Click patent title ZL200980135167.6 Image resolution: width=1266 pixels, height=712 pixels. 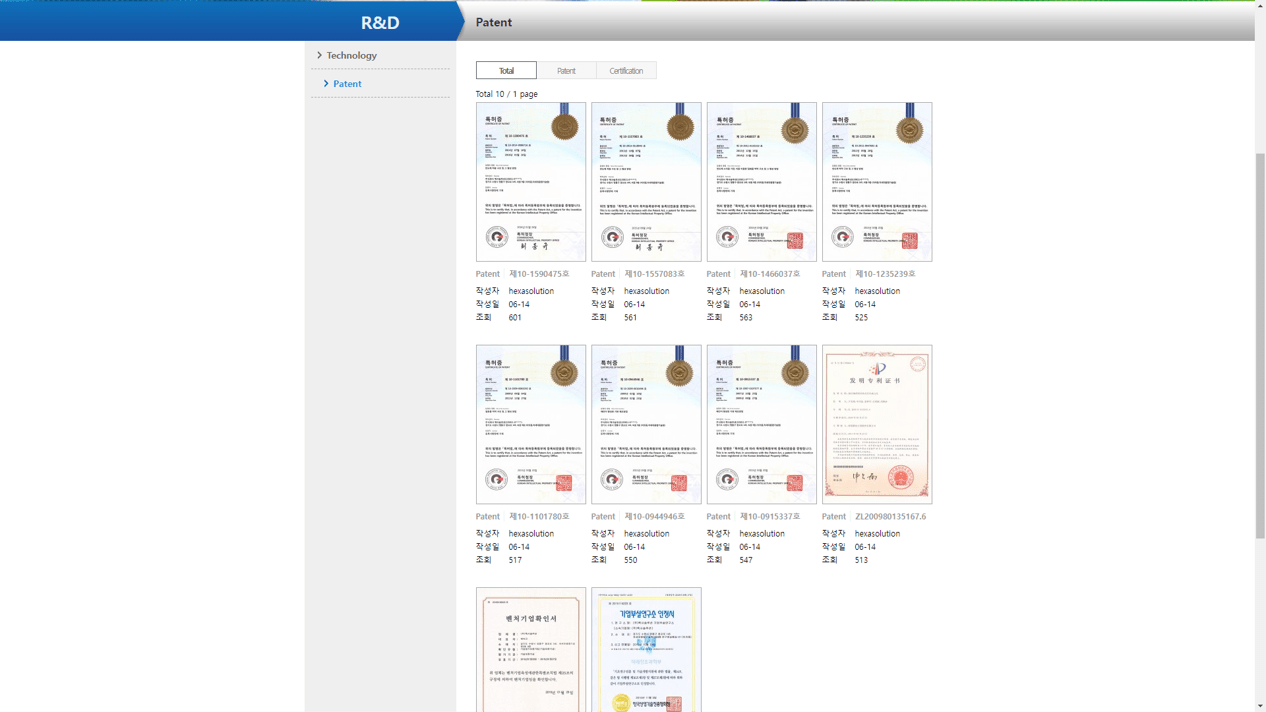pyautogui.click(x=891, y=517)
